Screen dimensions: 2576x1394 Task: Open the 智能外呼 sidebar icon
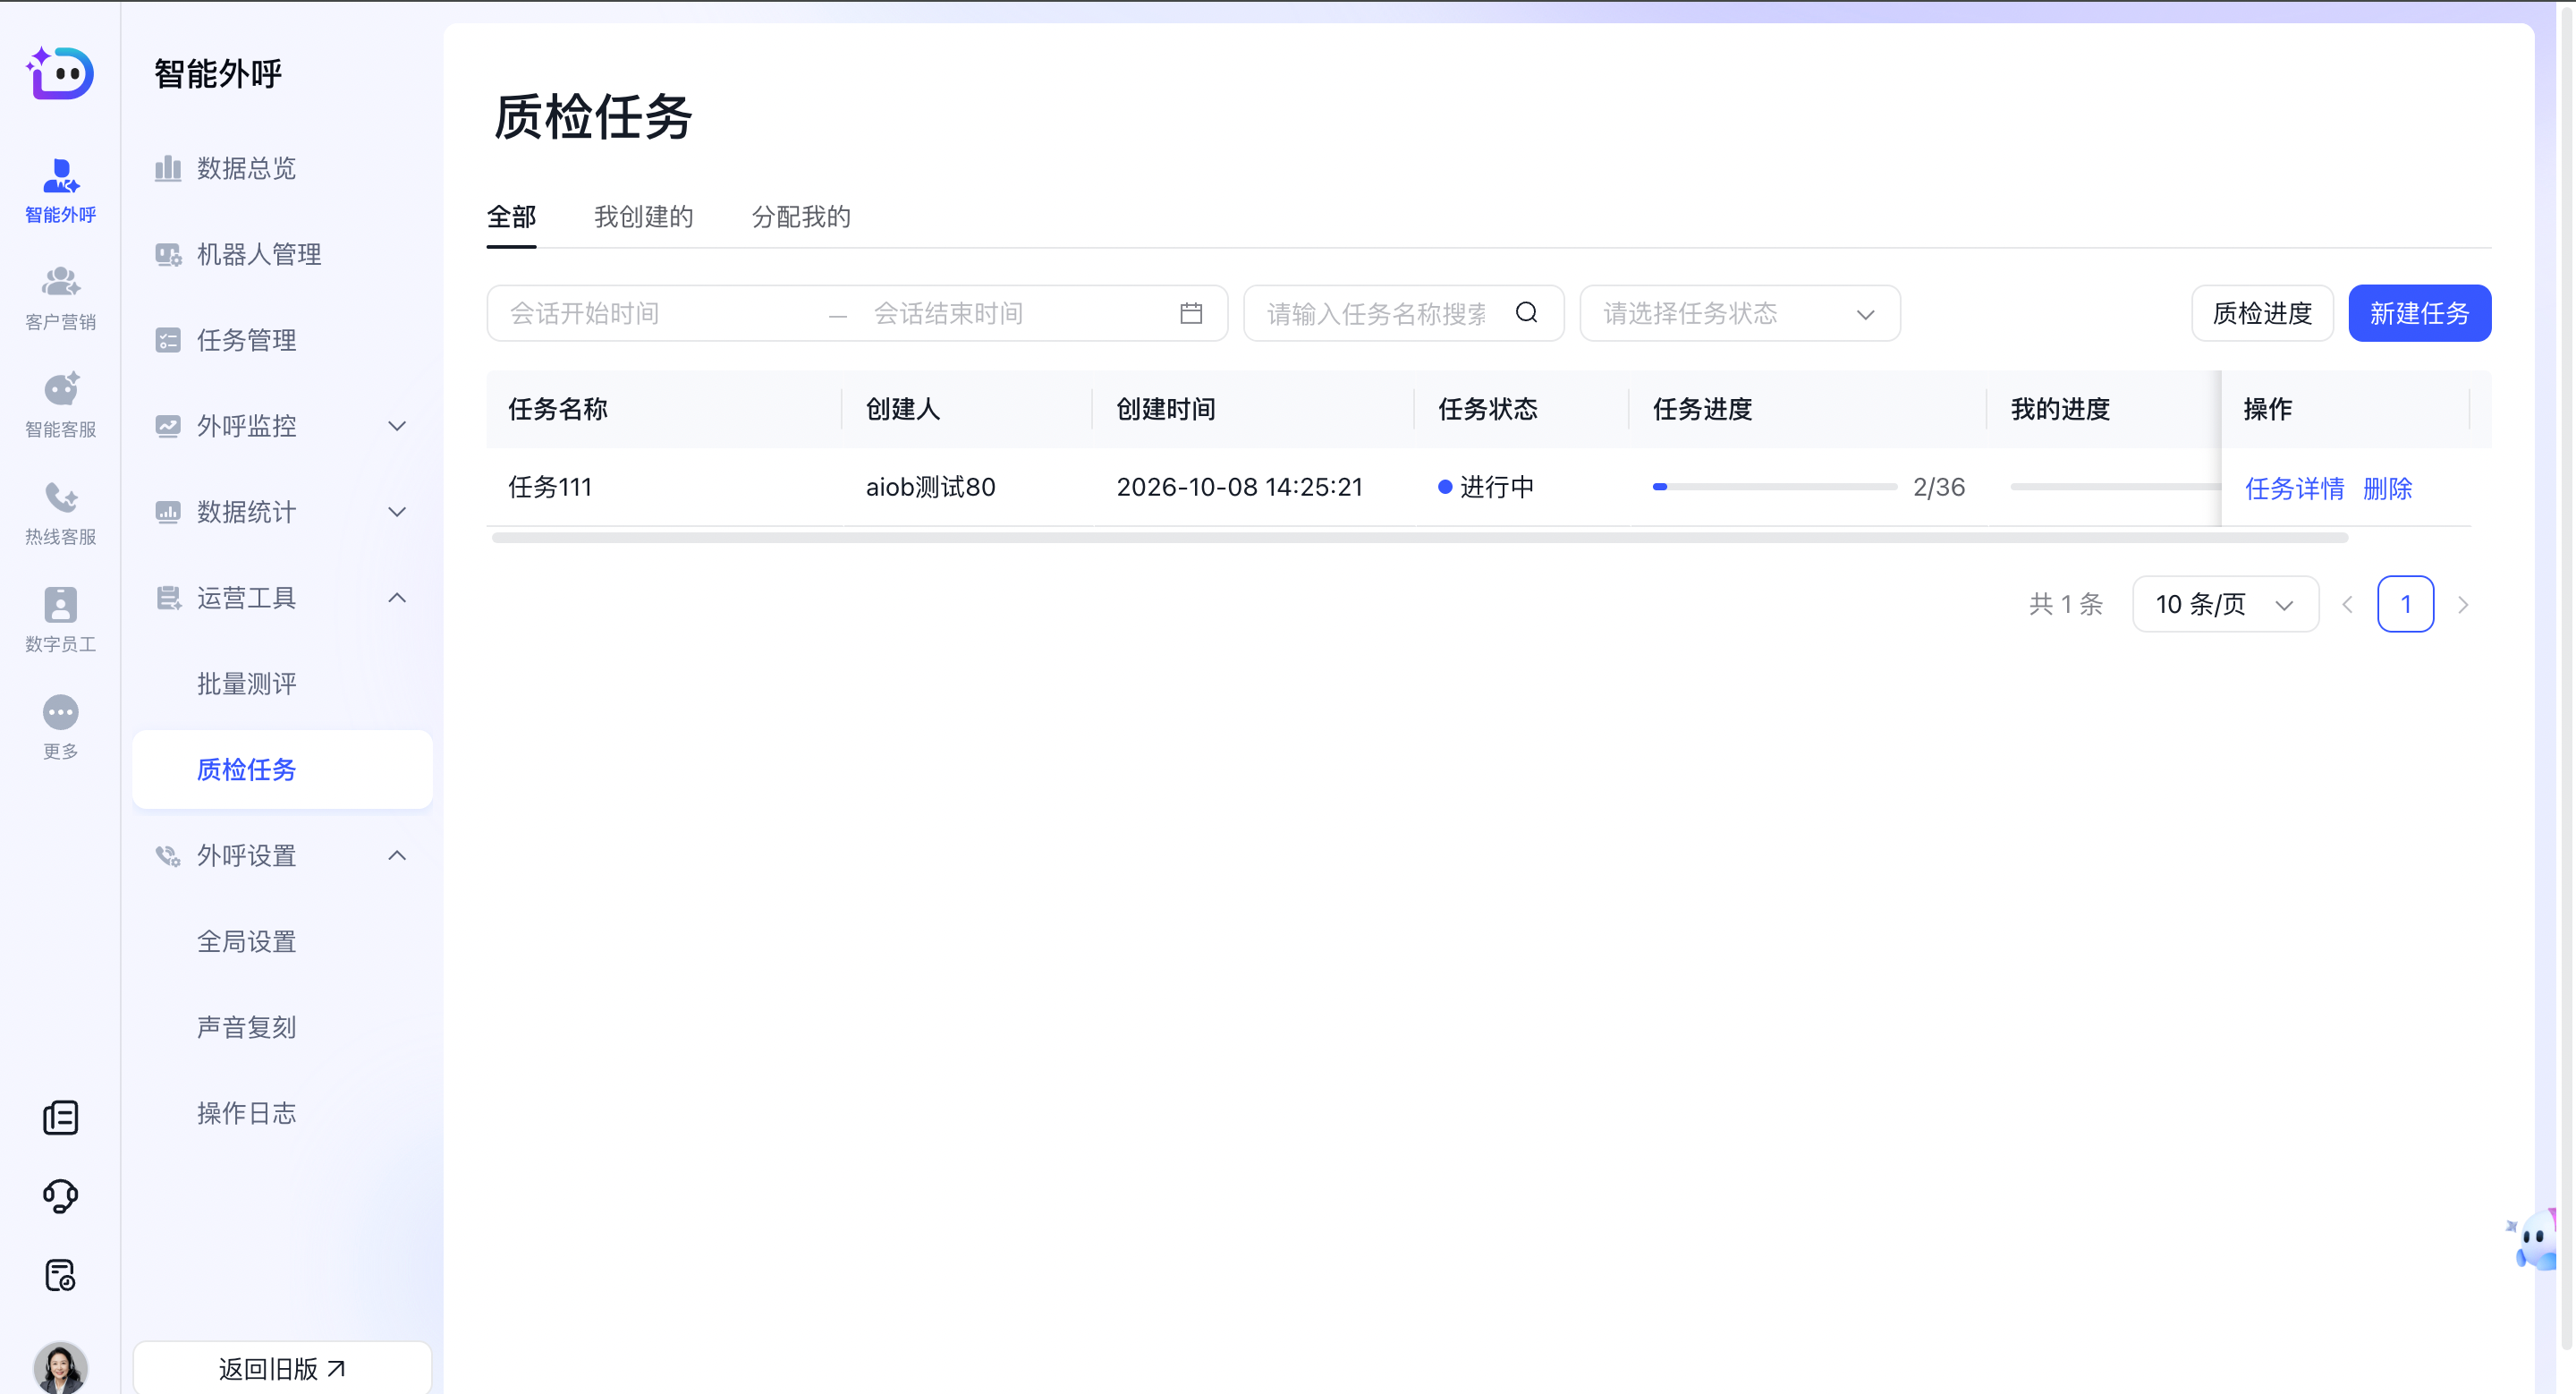pos(60,190)
